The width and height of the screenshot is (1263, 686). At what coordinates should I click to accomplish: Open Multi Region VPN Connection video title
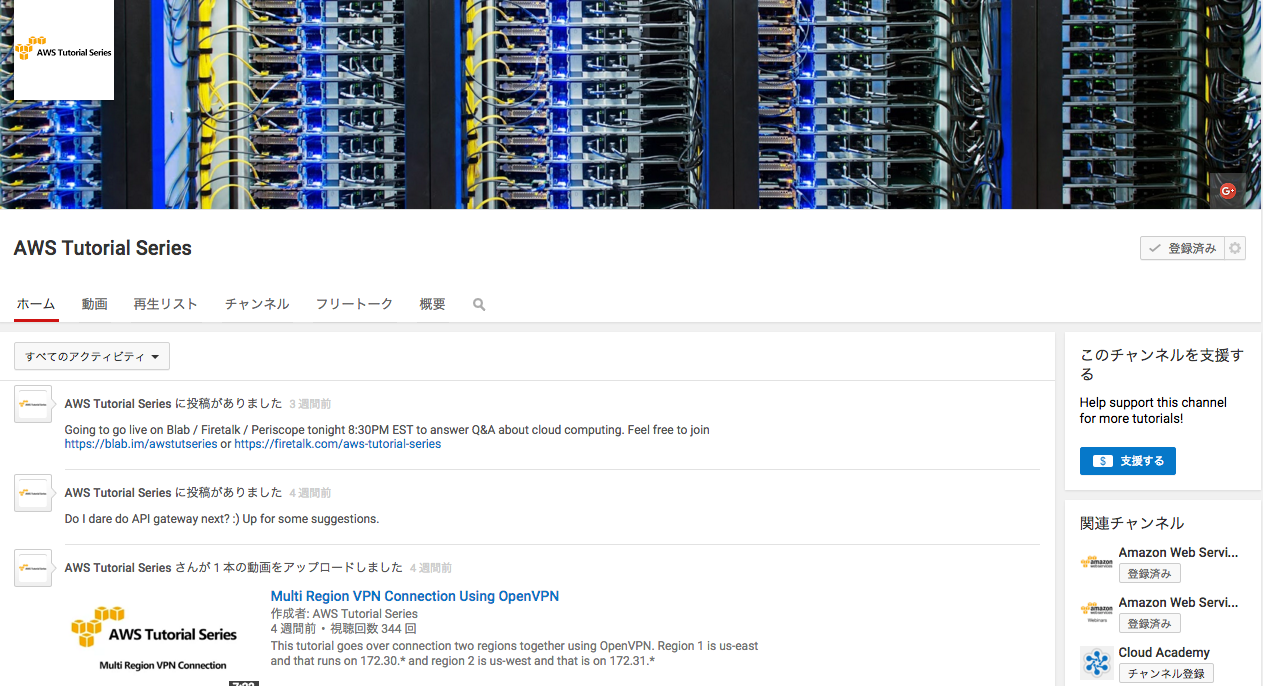414,596
